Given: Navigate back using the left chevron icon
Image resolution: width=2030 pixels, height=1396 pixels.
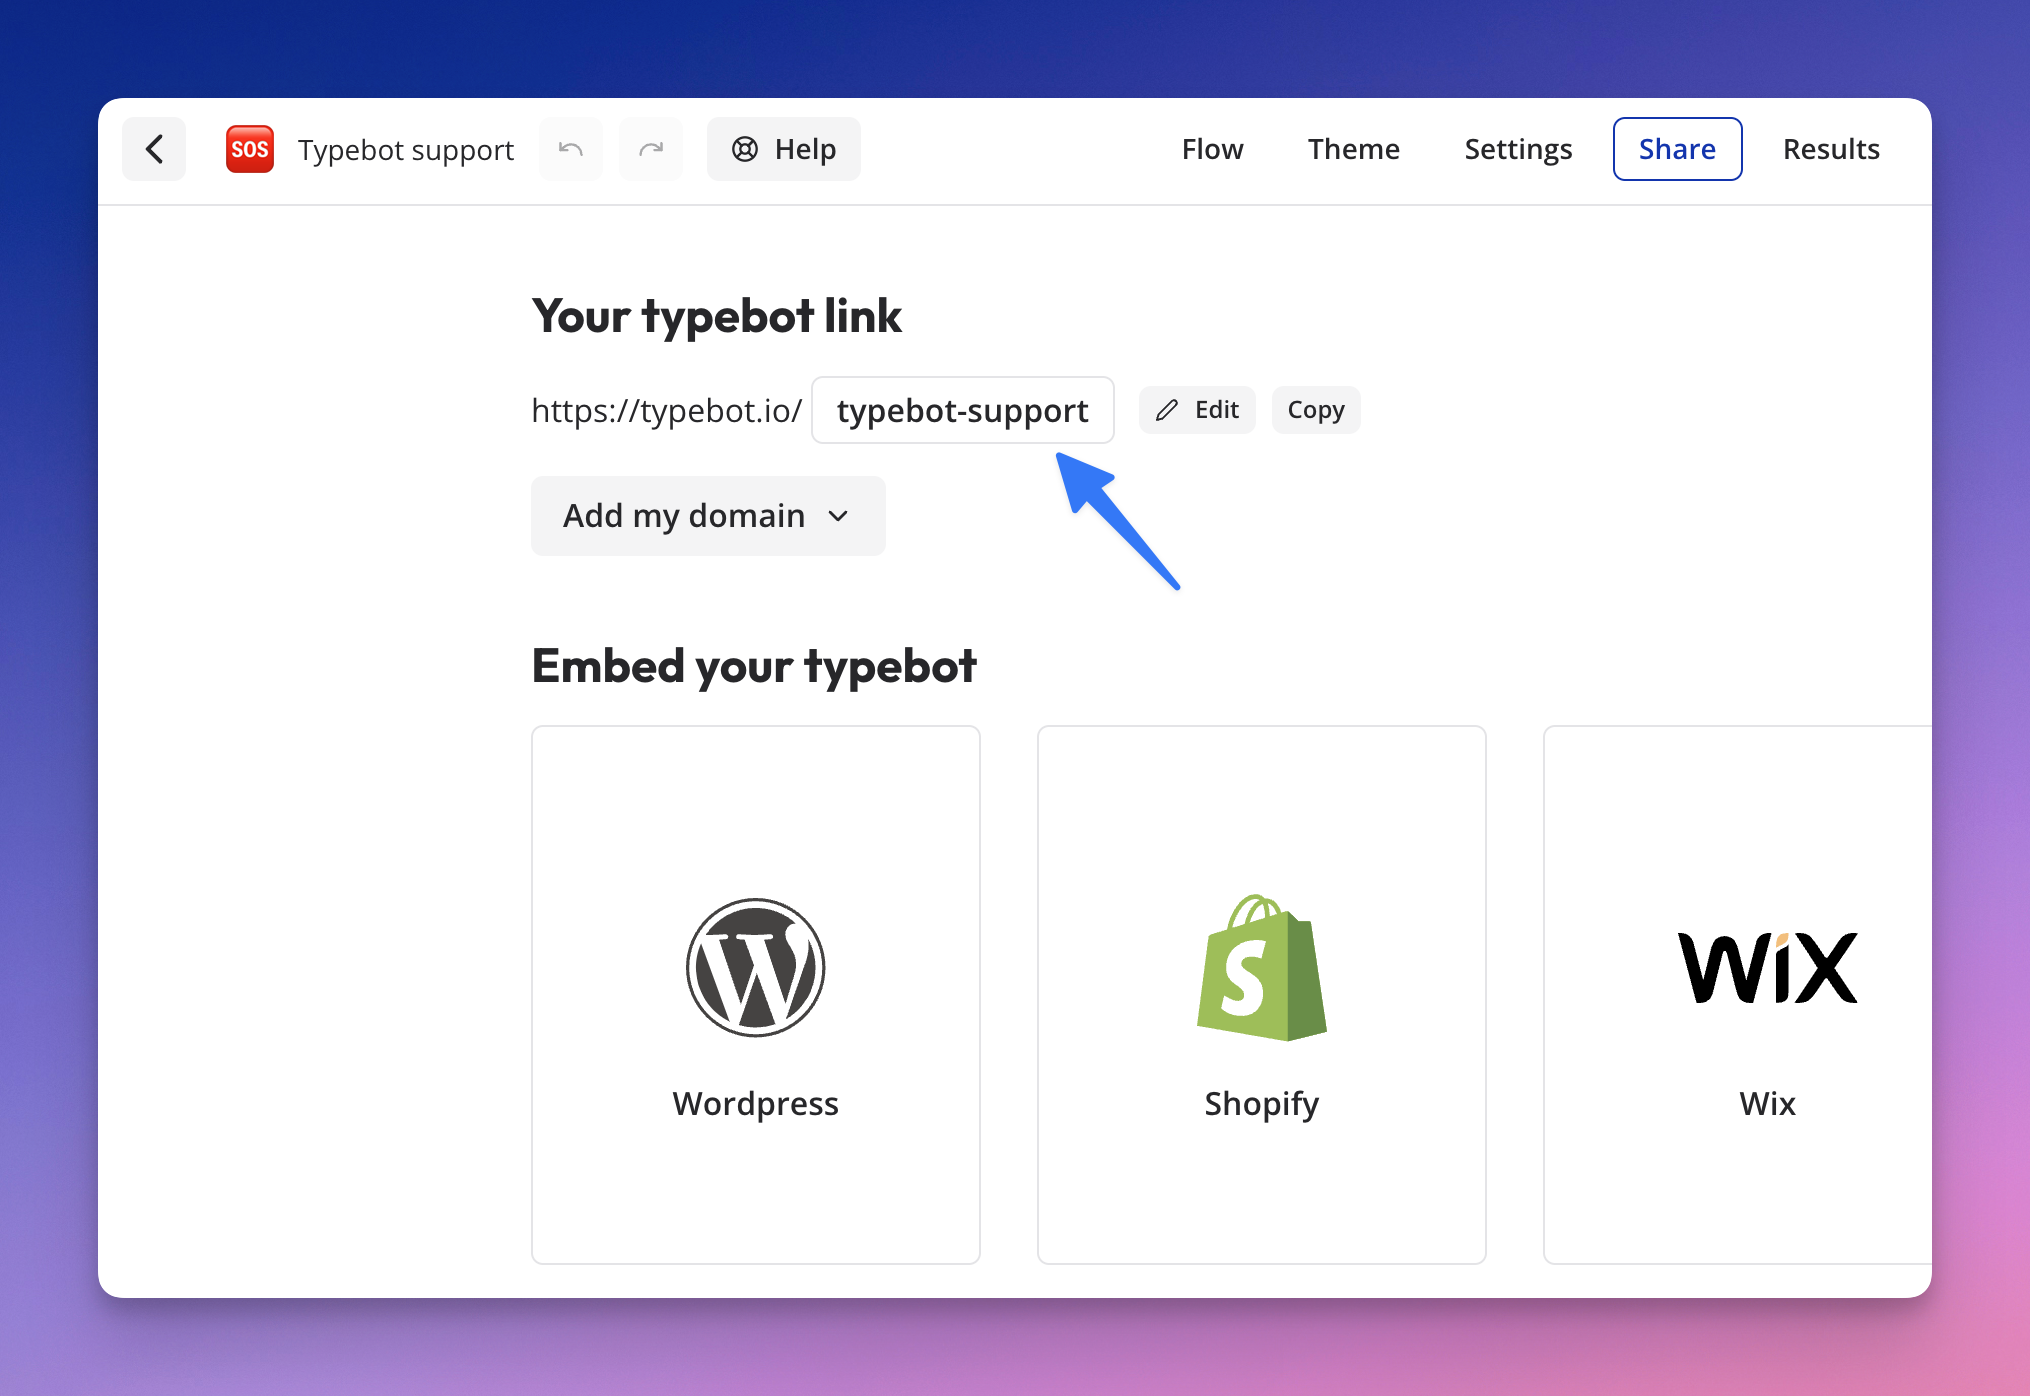Looking at the screenshot, I should (x=153, y=148).
